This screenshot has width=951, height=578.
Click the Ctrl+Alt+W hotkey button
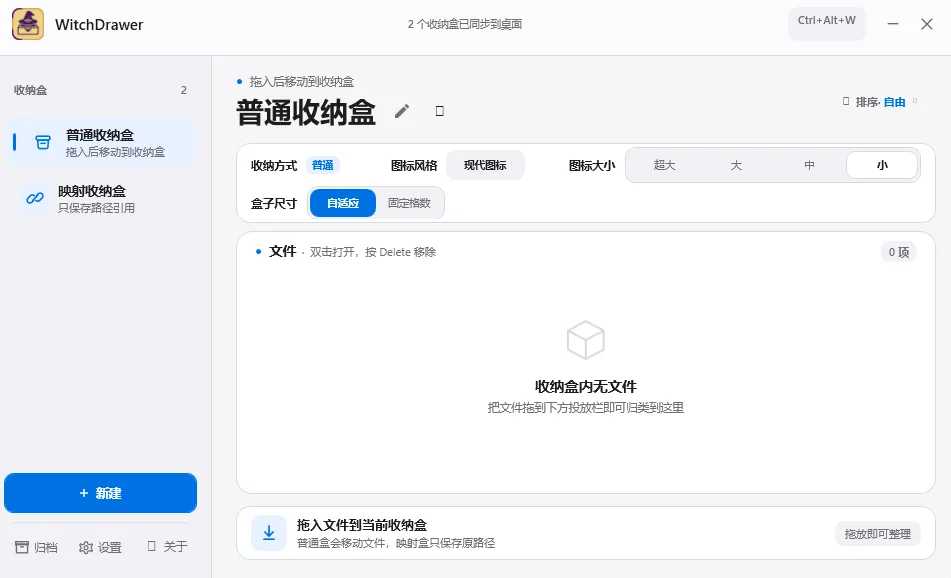[x=827, y=23]
